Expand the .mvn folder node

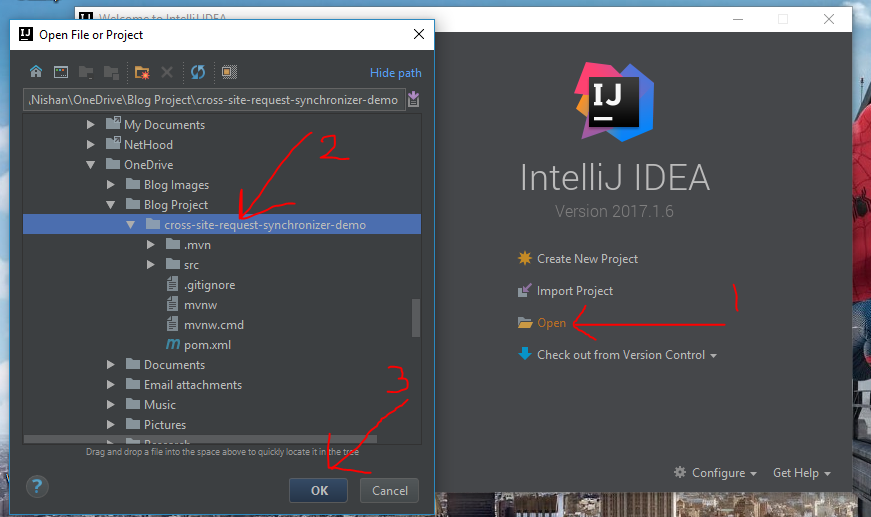click(x=151, y=244)
